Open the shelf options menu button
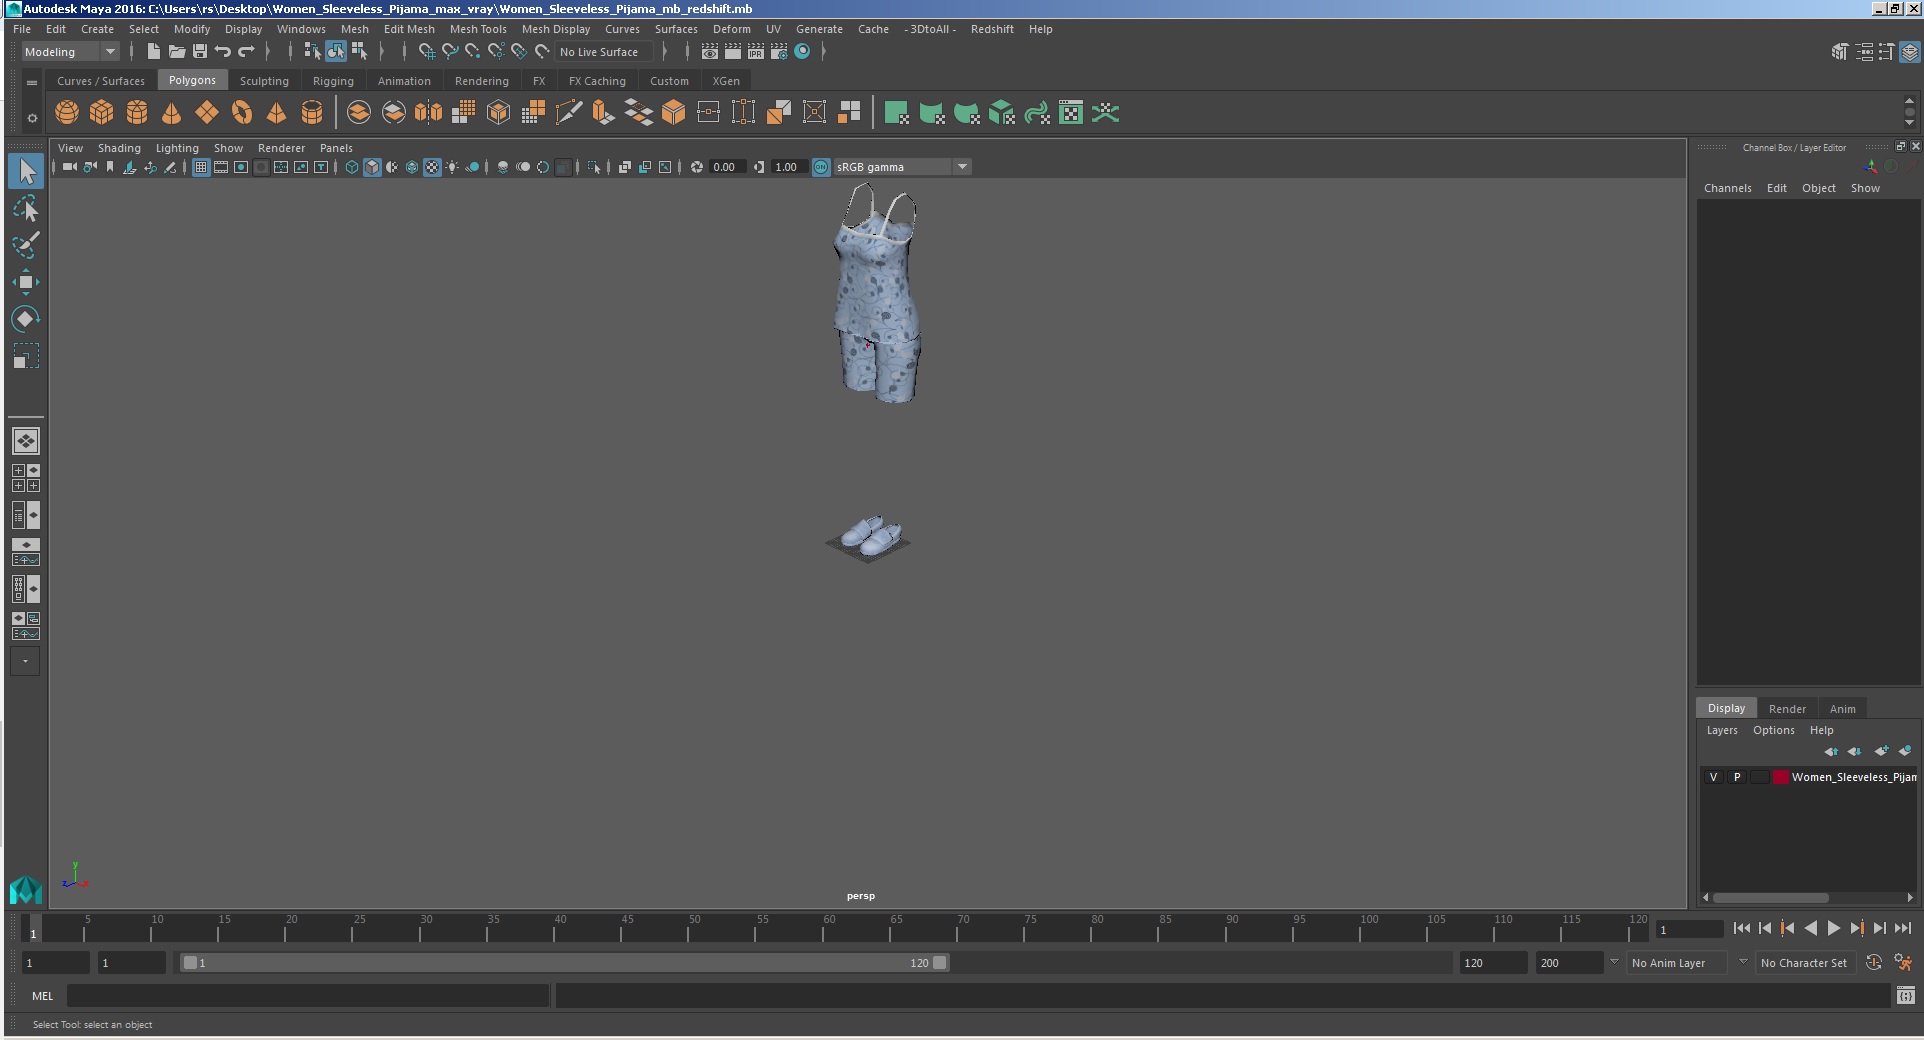Screen dimensions: 1924x1040 coord(32,118)
